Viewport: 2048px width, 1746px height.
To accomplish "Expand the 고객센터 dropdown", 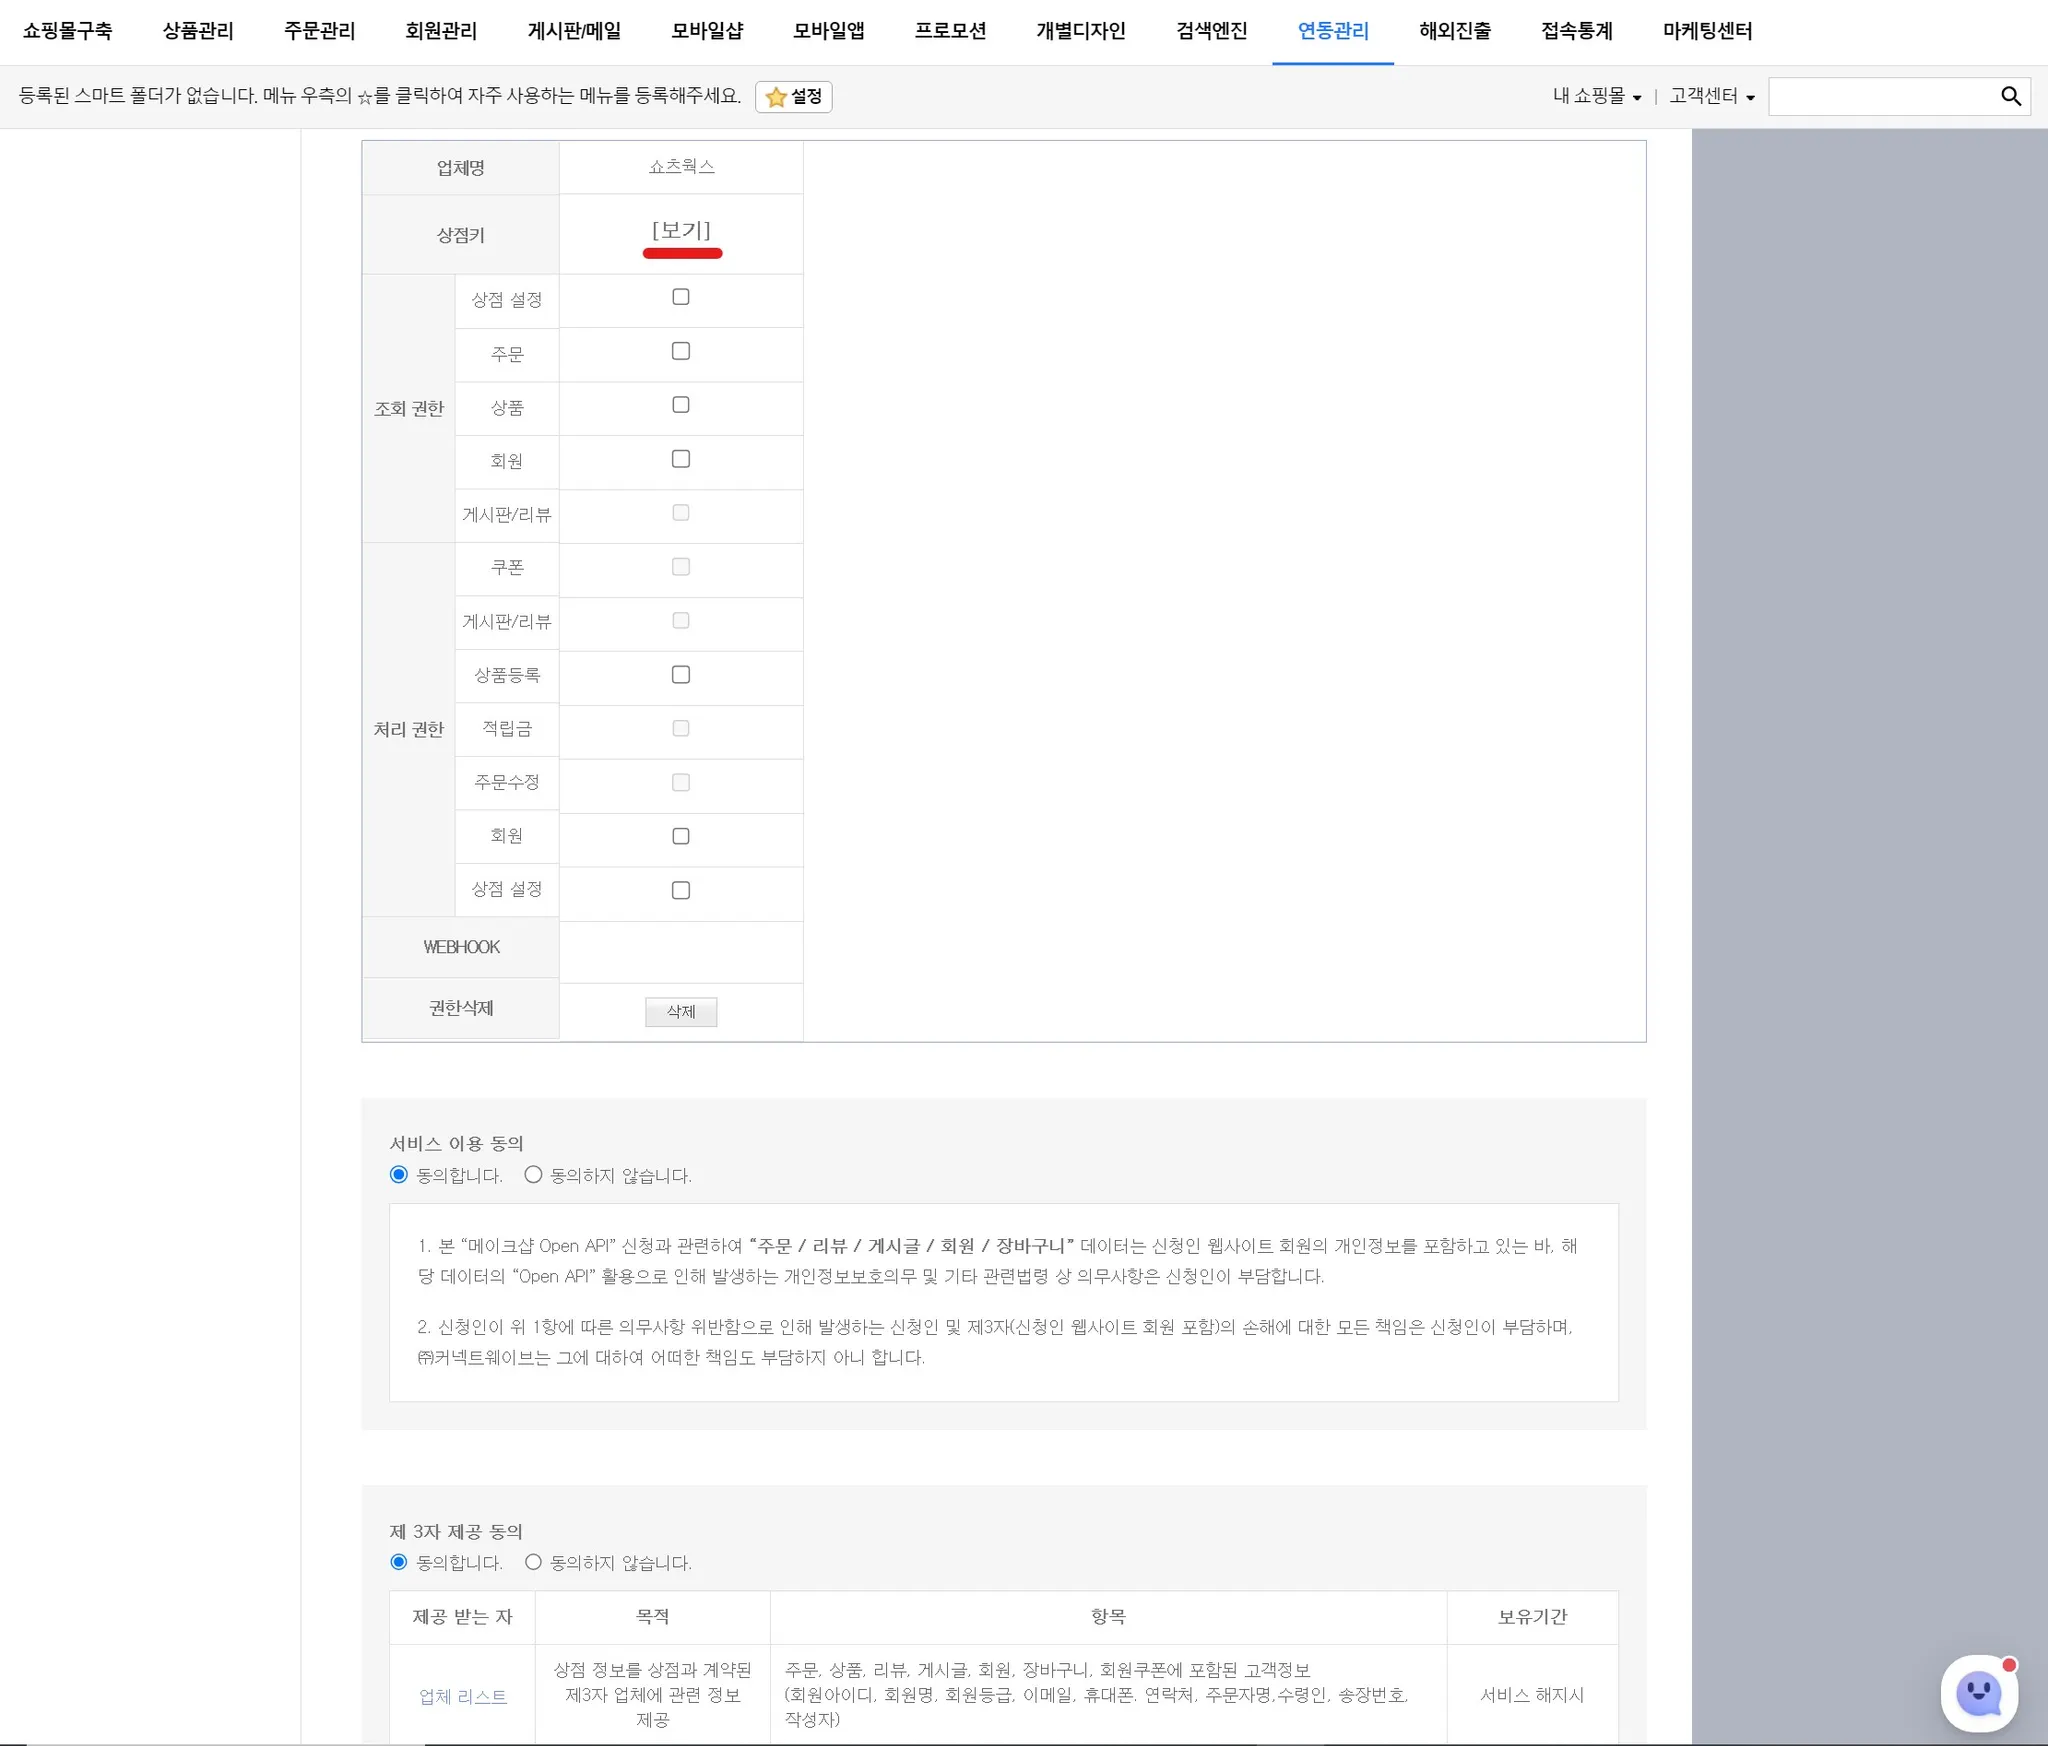I will pyautogui.click(x=1711, y=96).
